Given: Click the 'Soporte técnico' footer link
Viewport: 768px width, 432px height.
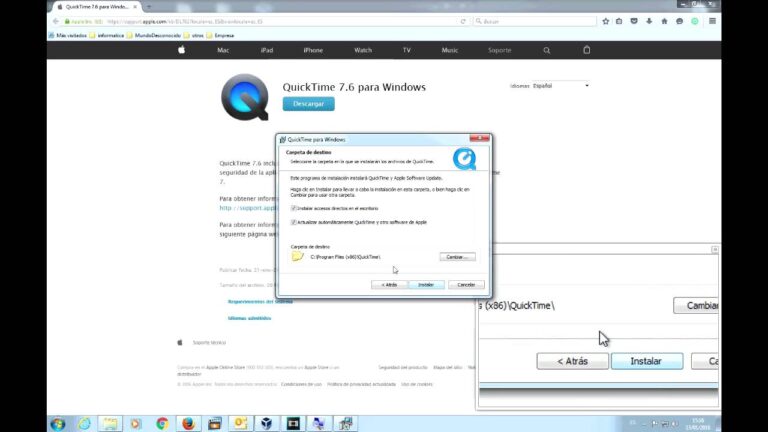Looking at the screenshot, I should click(209, 342).
